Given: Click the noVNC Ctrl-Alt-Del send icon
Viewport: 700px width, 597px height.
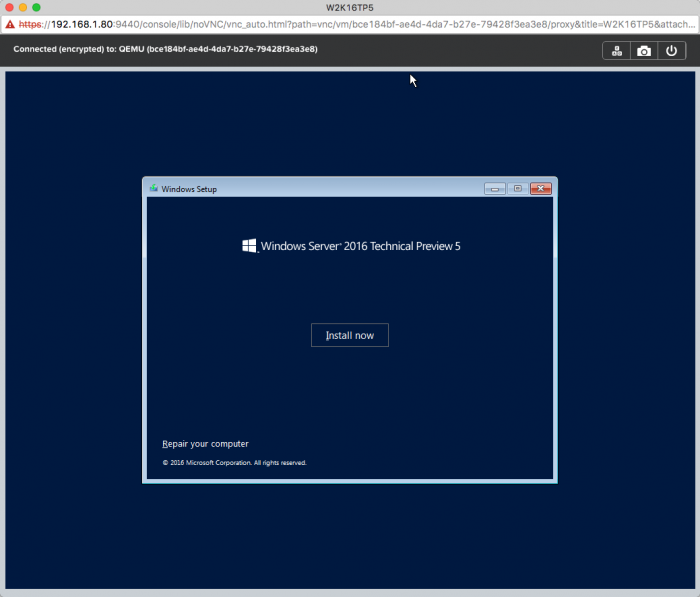Looking at the screenshot, I should pyautogui.click(x=617, y=51).
